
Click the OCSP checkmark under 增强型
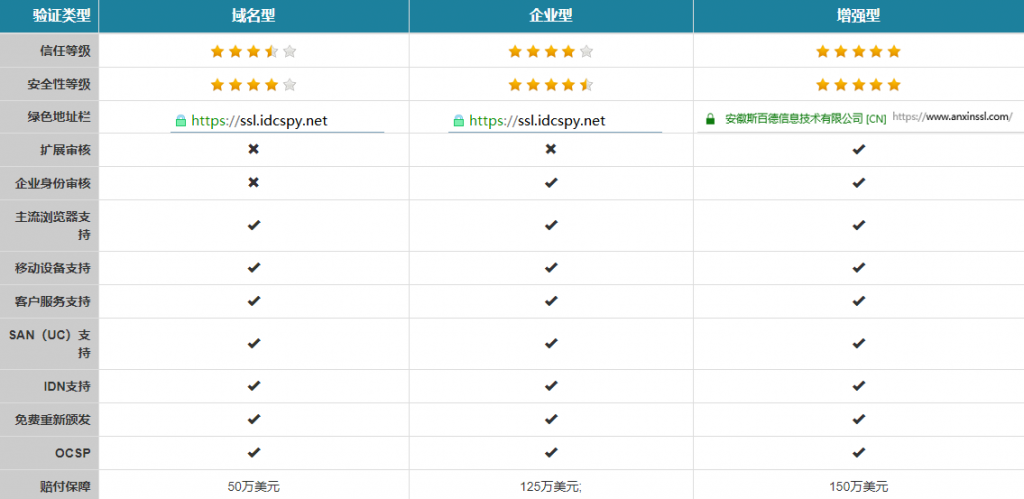click(858, 452)
